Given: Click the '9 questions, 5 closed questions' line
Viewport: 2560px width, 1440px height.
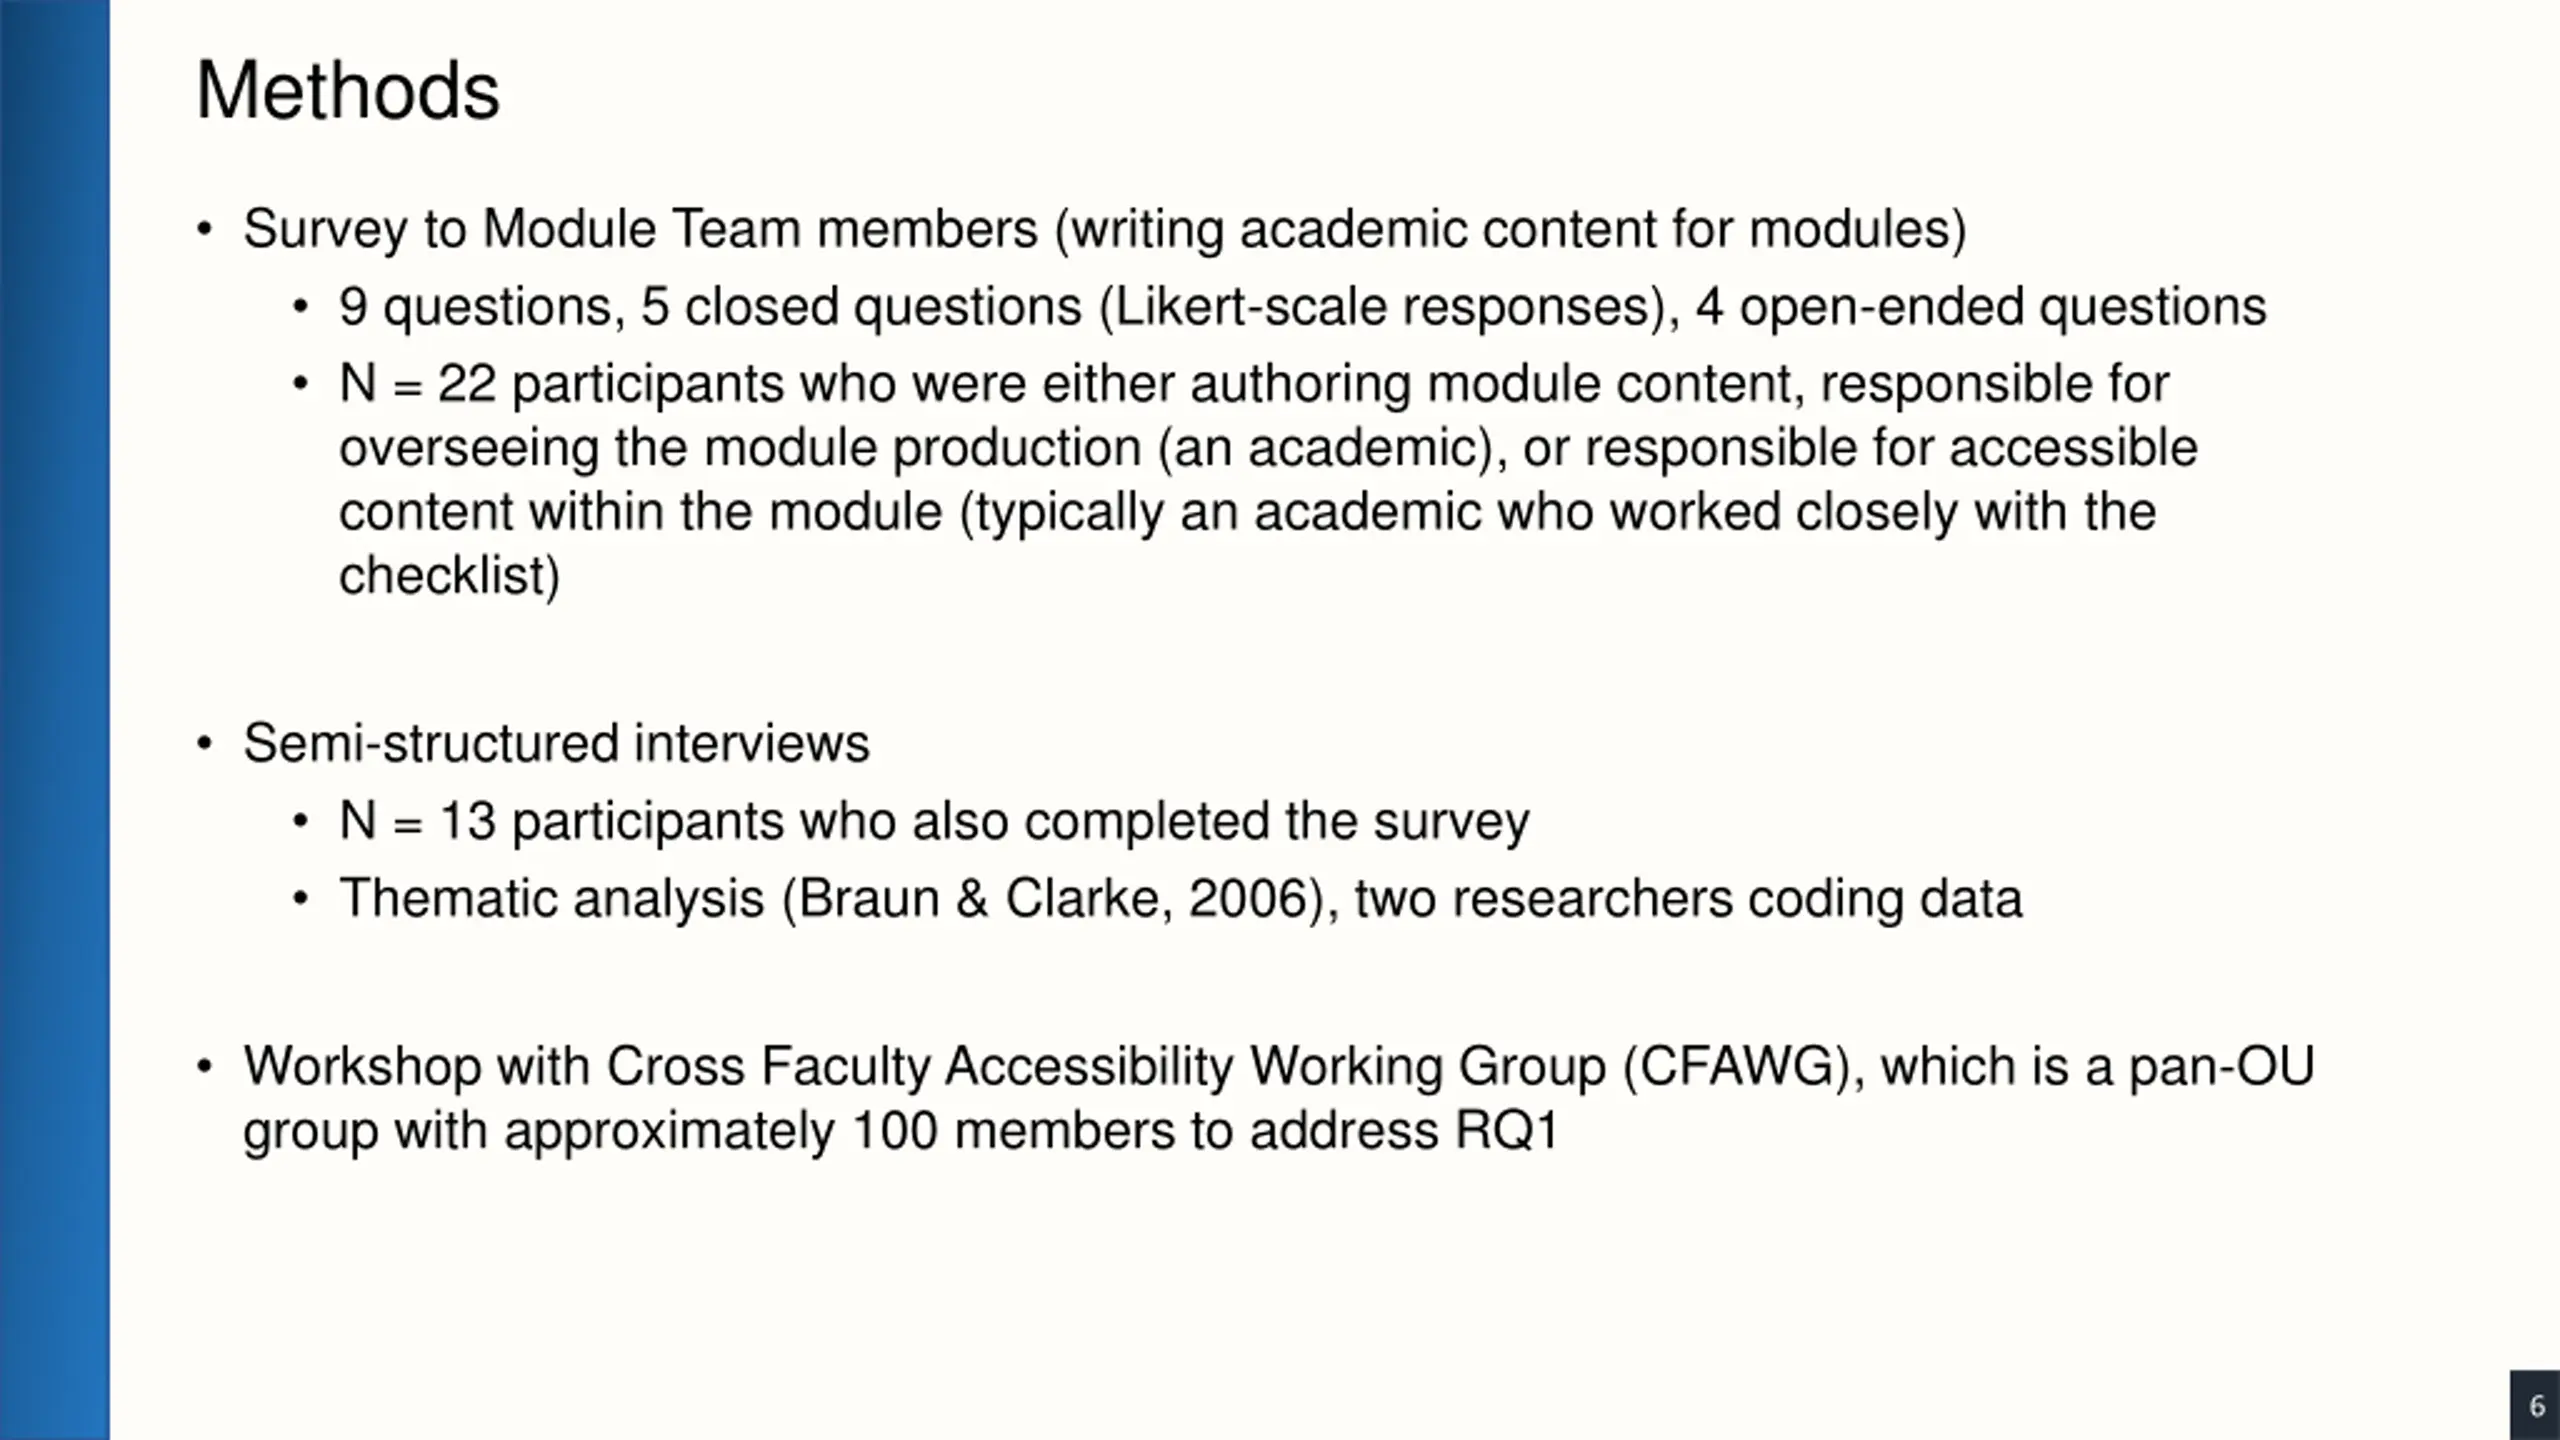Looking at the screenshot, I should coord(1302,307).
